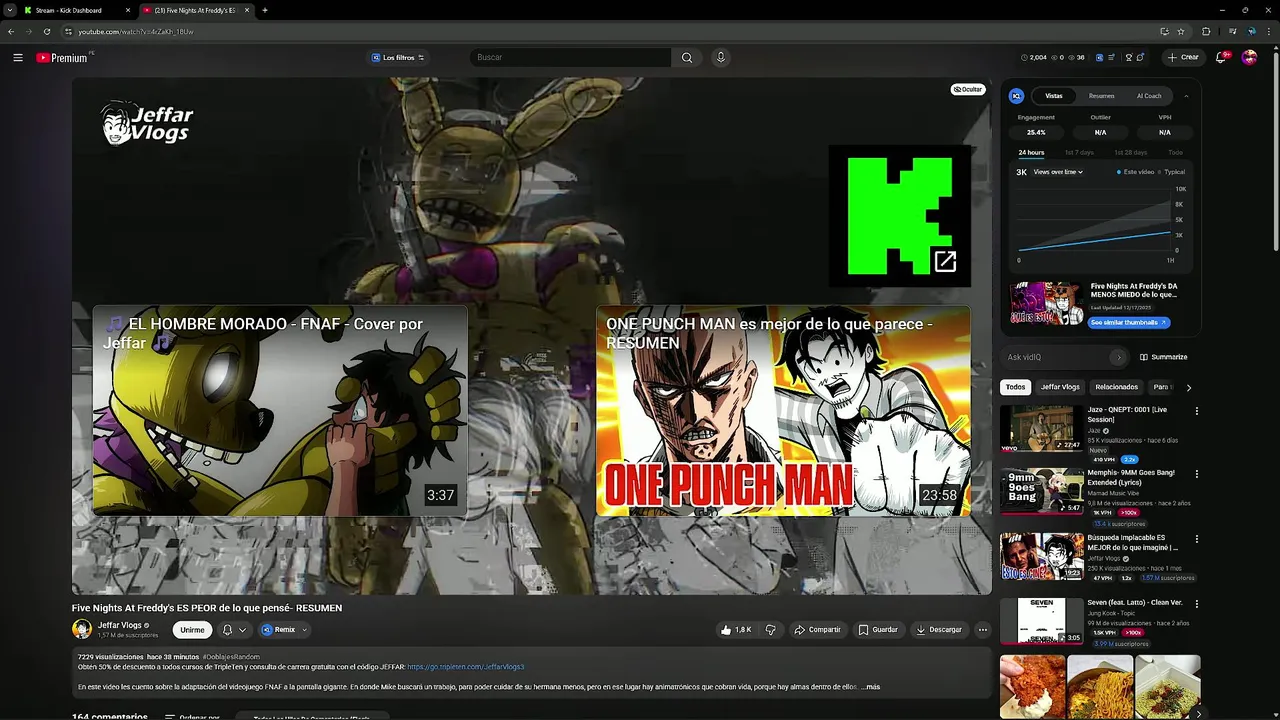
Task: Expand the Remix dropdown arrow
Action: (304, 630)
